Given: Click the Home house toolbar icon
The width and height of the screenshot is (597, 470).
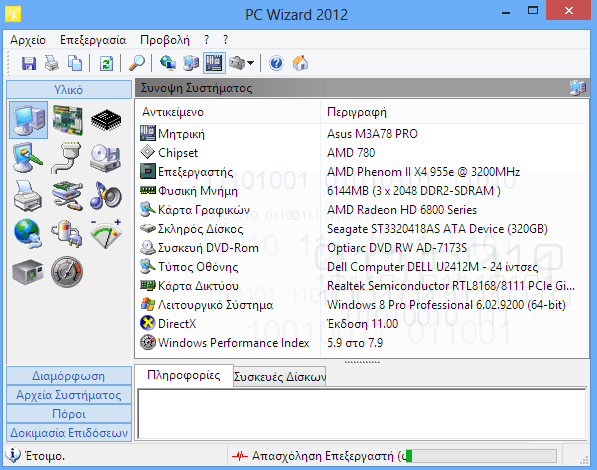Looking at the screenshot, I should coord(300,63).
